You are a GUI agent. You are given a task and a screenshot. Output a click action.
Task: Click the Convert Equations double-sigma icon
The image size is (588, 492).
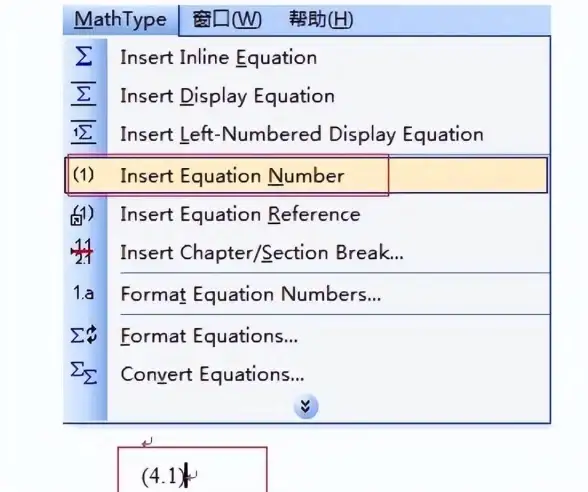(84, 373)
